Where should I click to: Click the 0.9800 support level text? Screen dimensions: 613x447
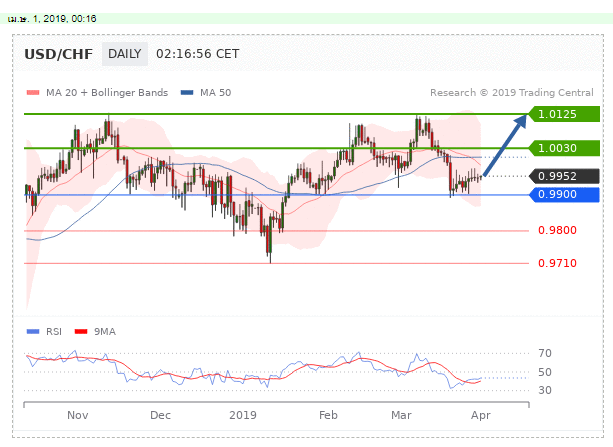click(557, 230)
